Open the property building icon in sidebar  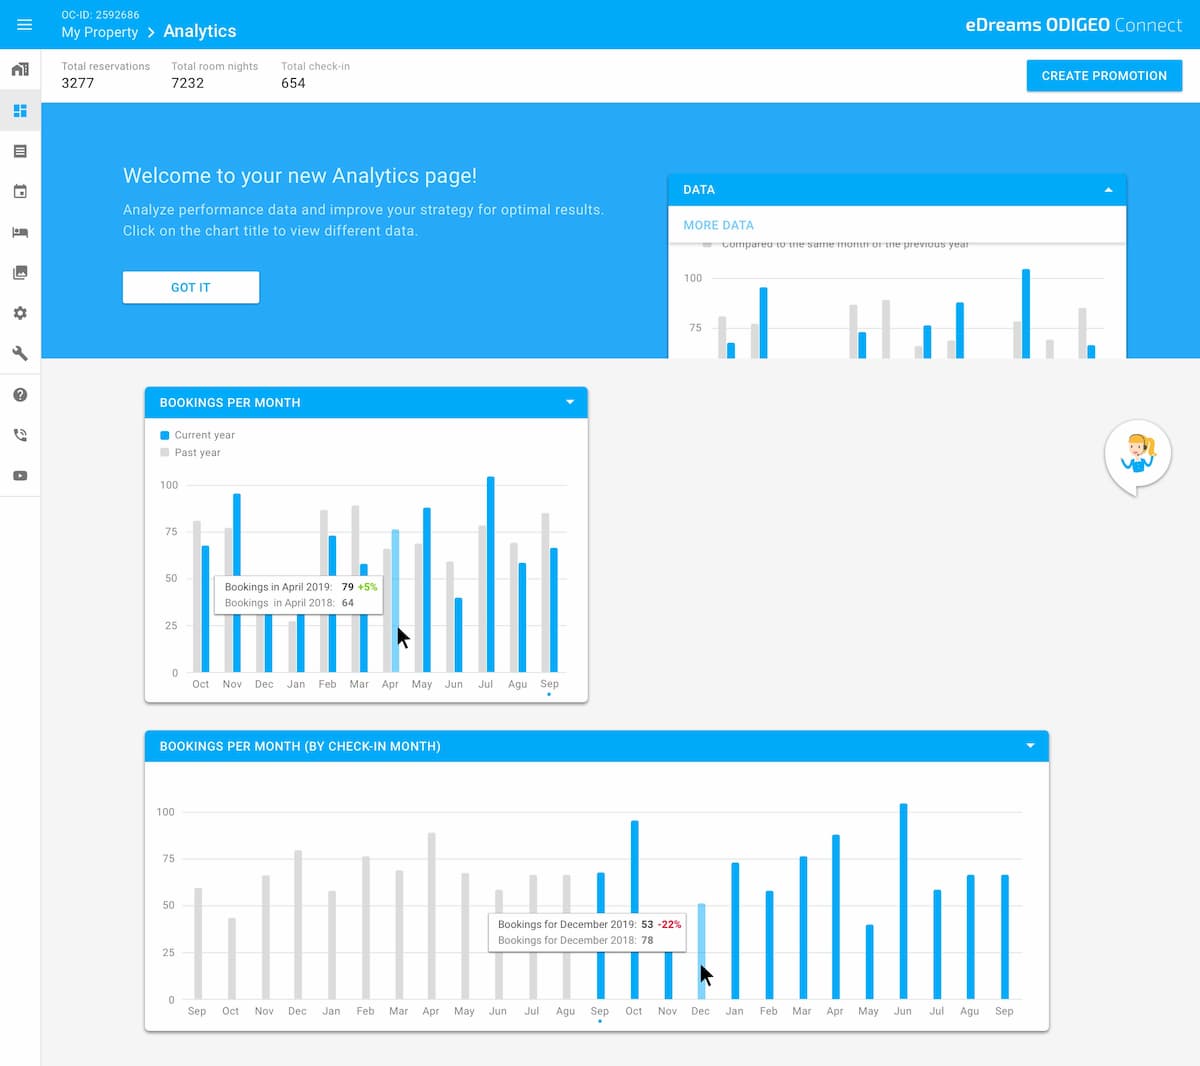[x=20, y=69]
